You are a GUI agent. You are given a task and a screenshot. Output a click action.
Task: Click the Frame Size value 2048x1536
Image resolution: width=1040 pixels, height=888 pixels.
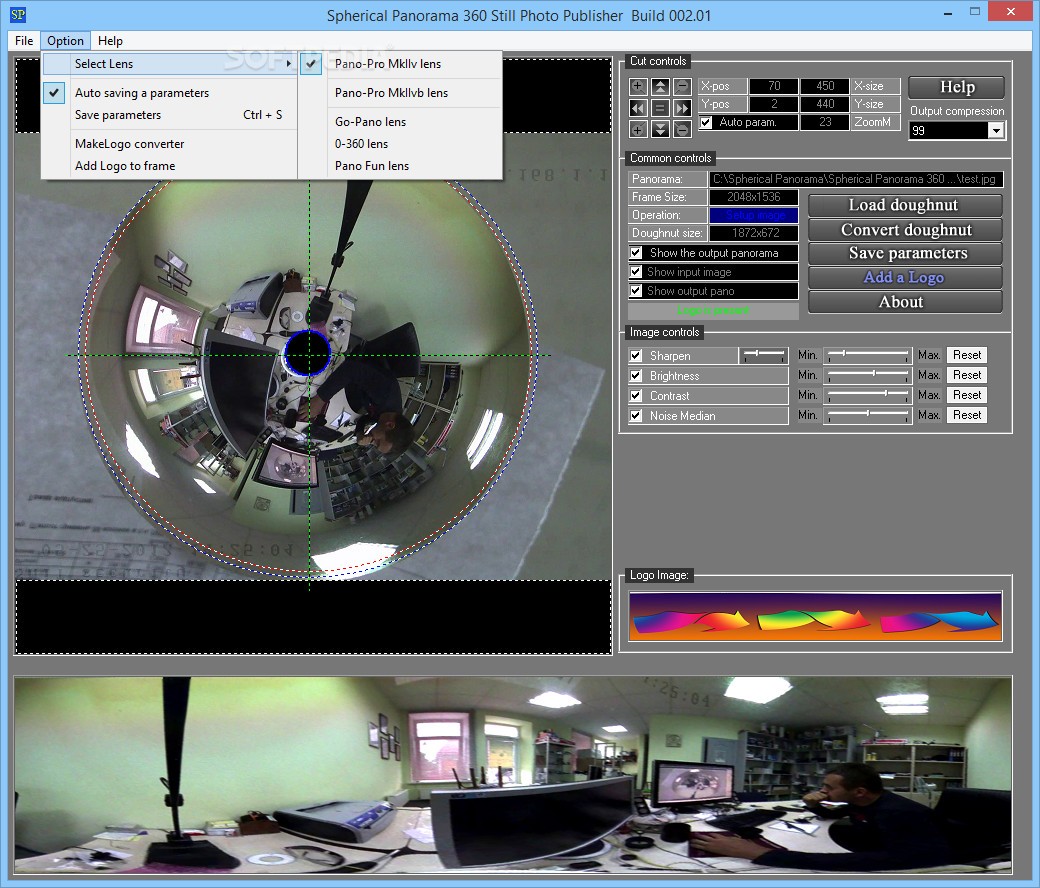pyautogui.click(x=753, y=197)
